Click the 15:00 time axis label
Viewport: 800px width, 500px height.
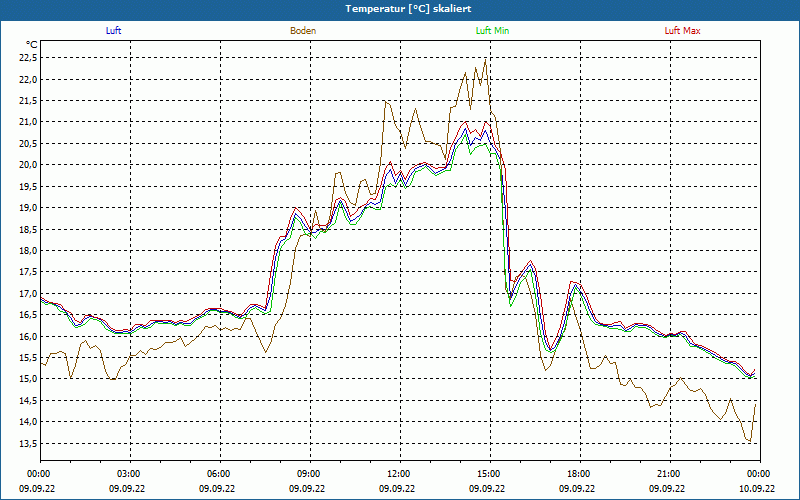point(490,474)
